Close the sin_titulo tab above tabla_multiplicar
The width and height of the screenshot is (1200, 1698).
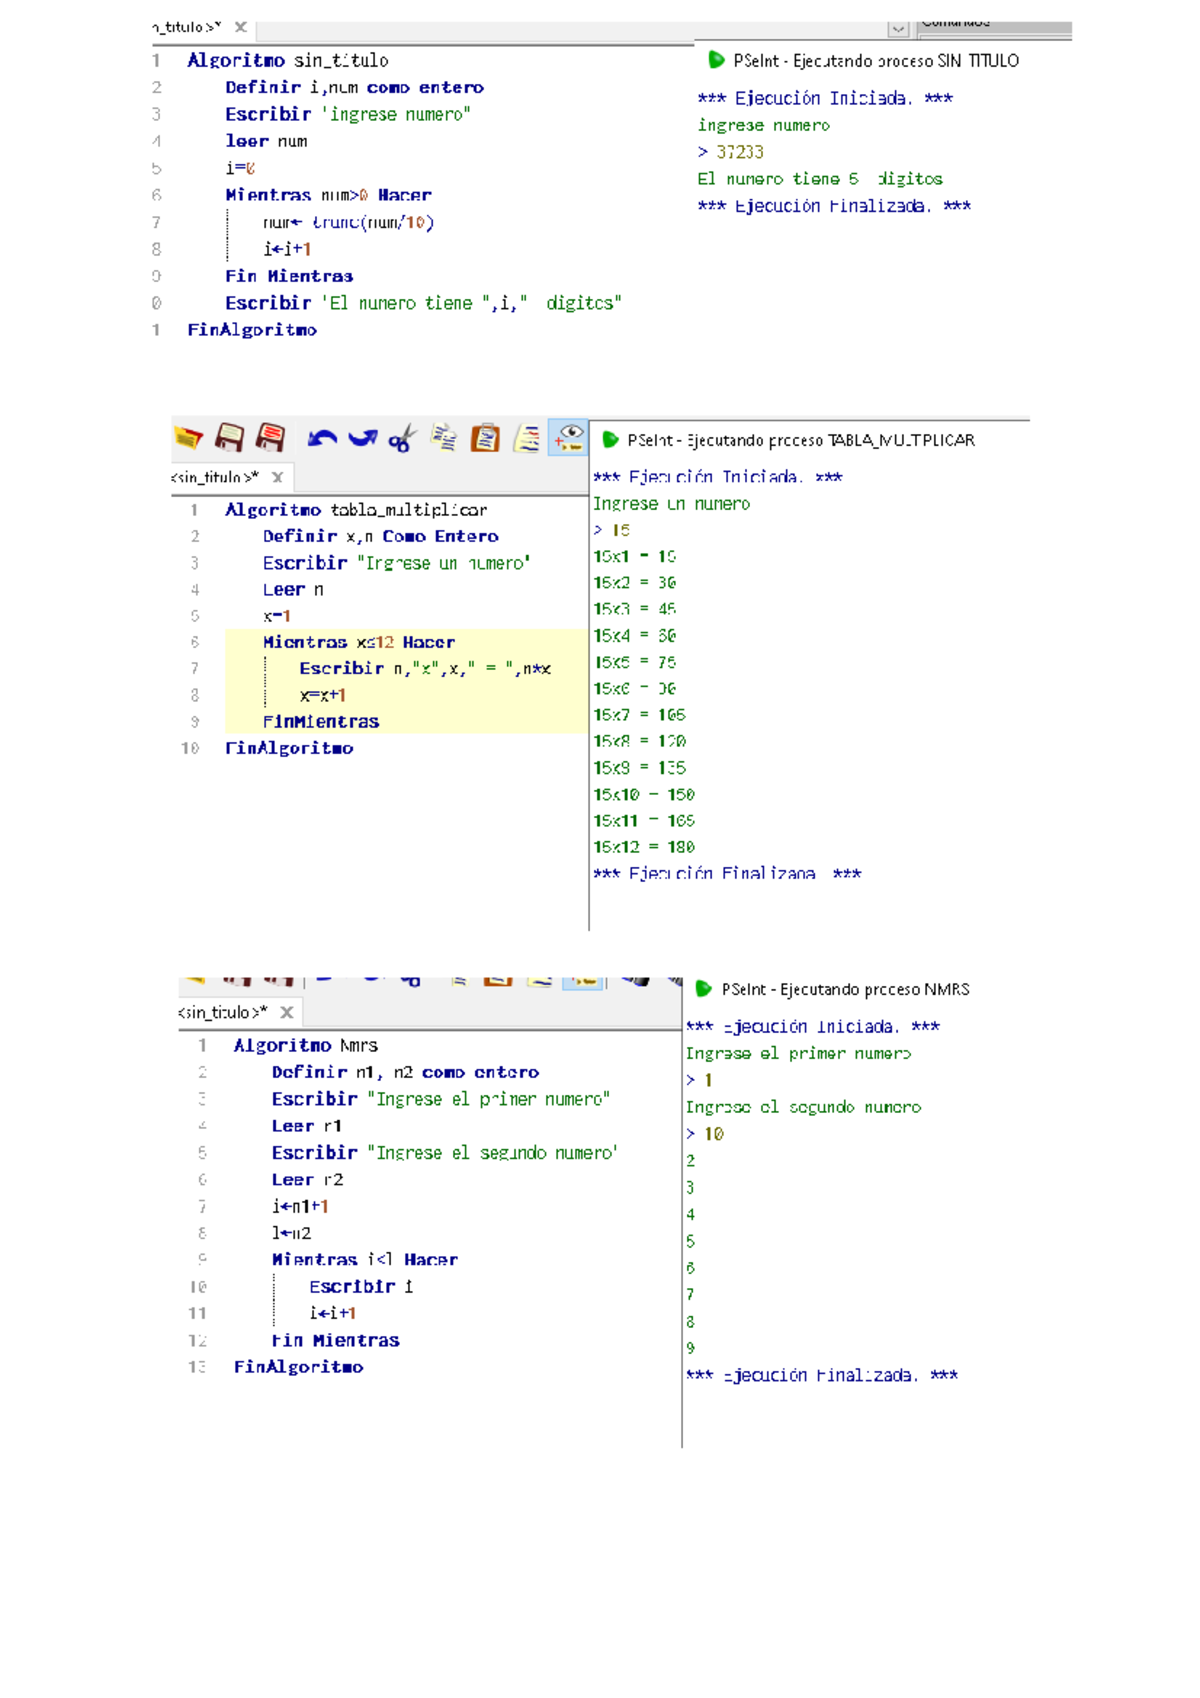click(x=278, y=477)
